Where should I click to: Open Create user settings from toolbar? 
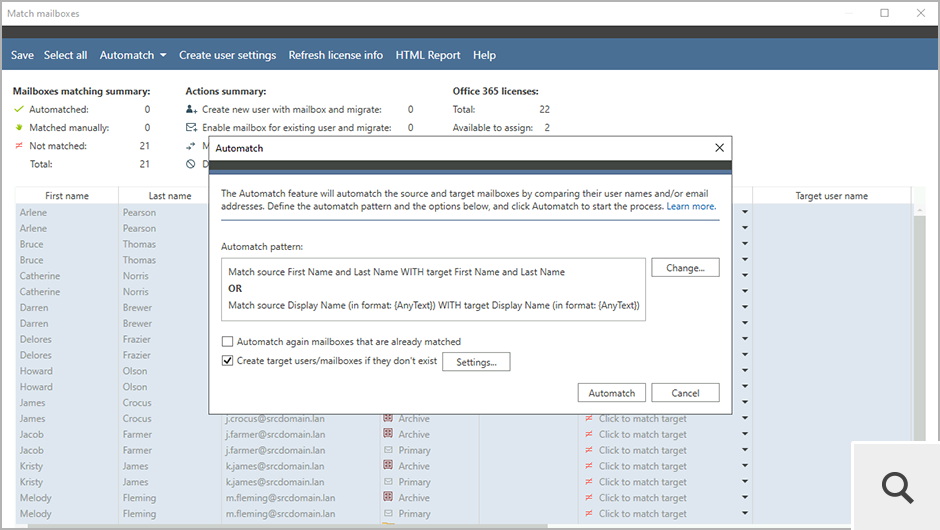coord(227,55)
